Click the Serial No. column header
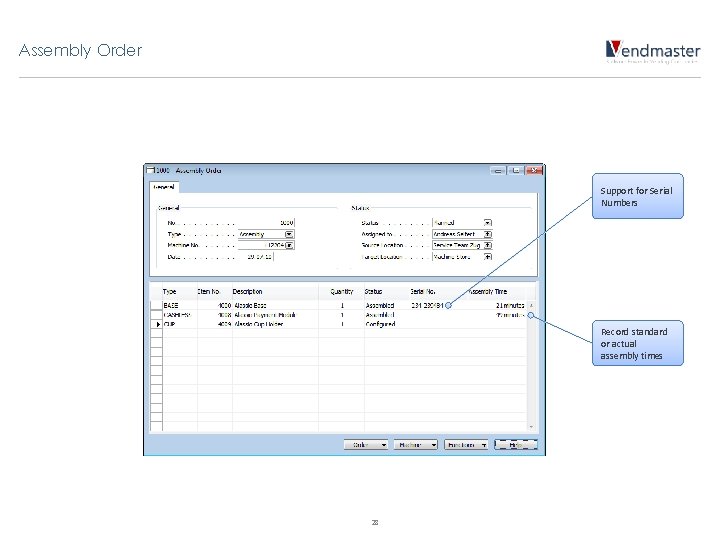The width and height of the screenshot is (720, 540). pos(438,292)
